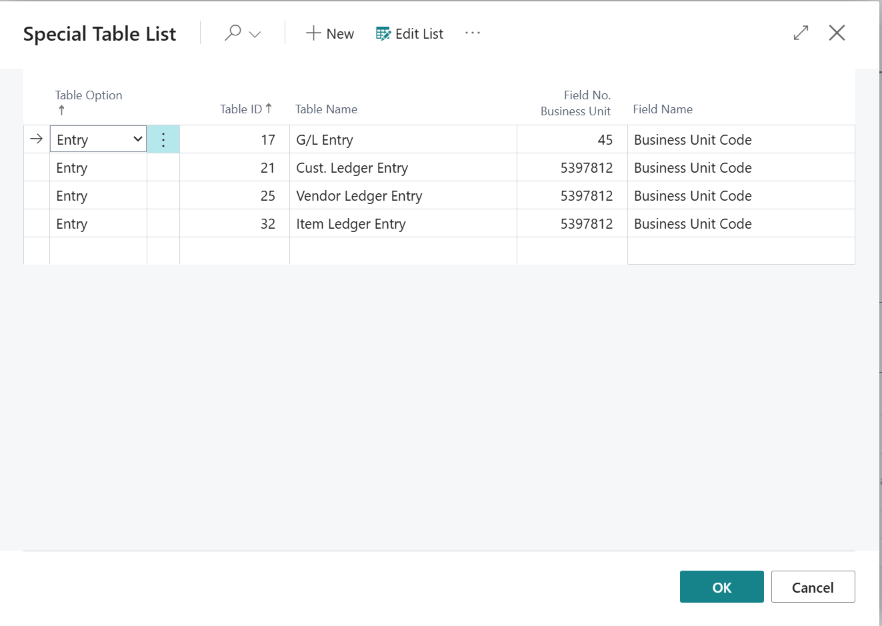This screenshot has height=626, width=882.
Task: Click the empty Field Name cell in new row
Action: click(x=740, y=251)
